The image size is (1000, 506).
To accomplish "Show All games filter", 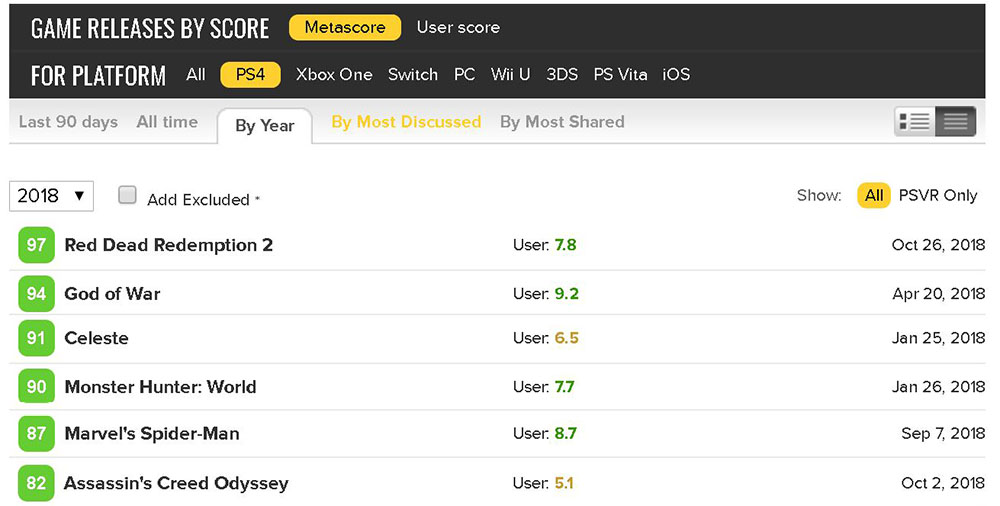I will pos(874,195).
